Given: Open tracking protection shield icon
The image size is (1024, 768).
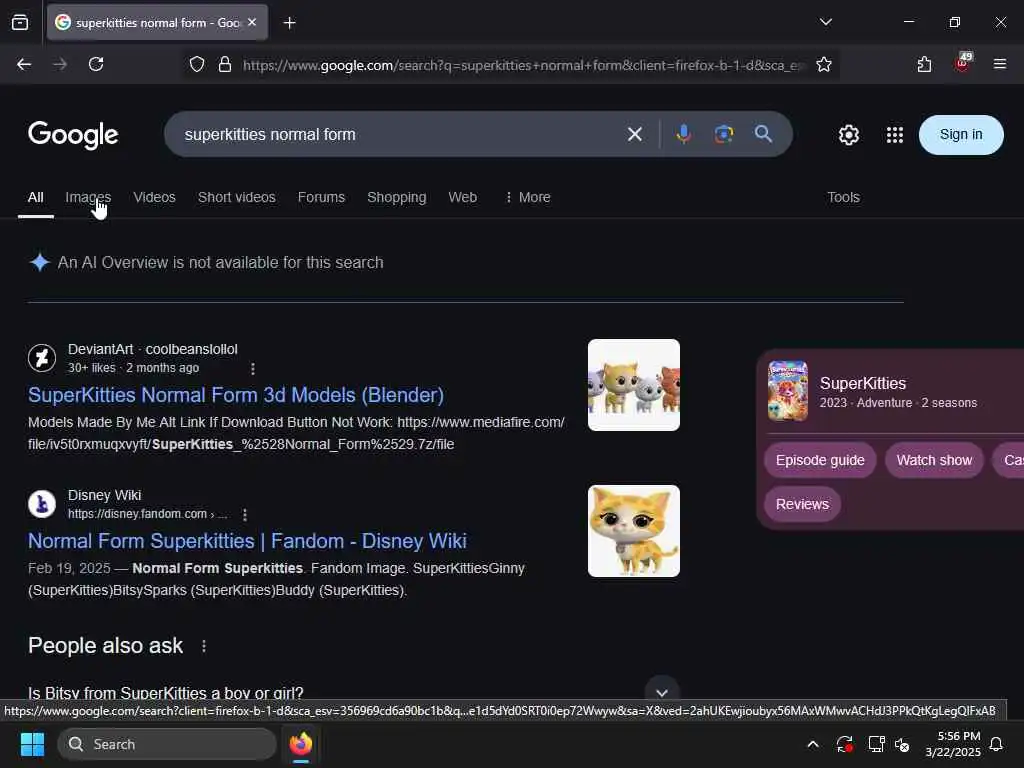Looking at the screenshot, I should 197,65.
